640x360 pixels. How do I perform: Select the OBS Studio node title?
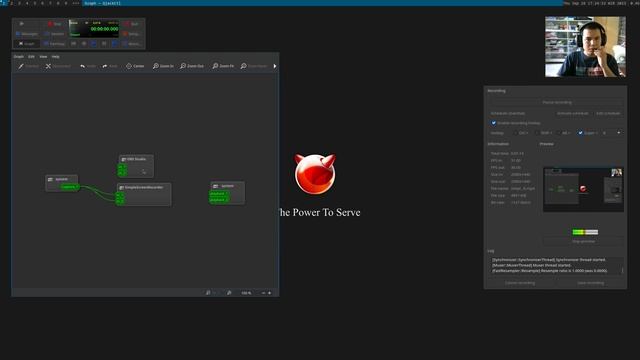[136, 159]
